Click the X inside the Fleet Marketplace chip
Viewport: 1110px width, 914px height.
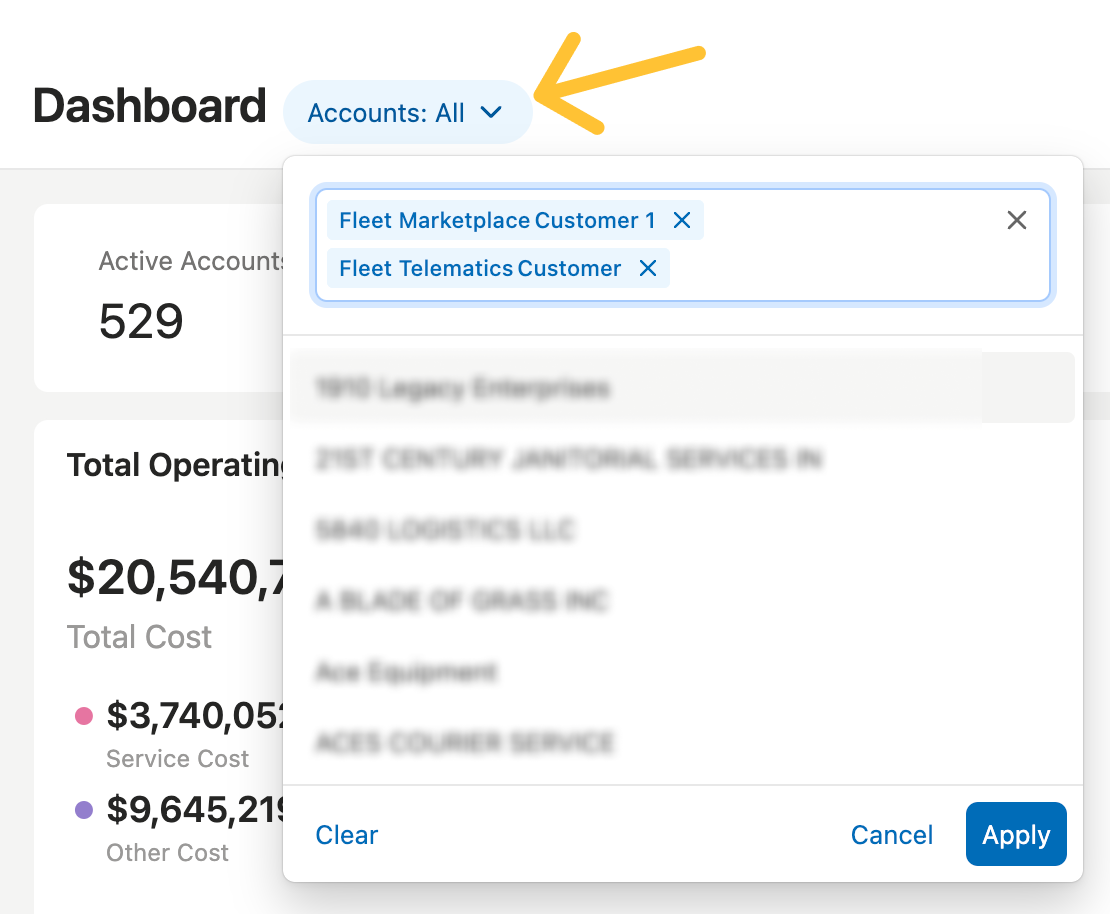(x=682, y=220)
